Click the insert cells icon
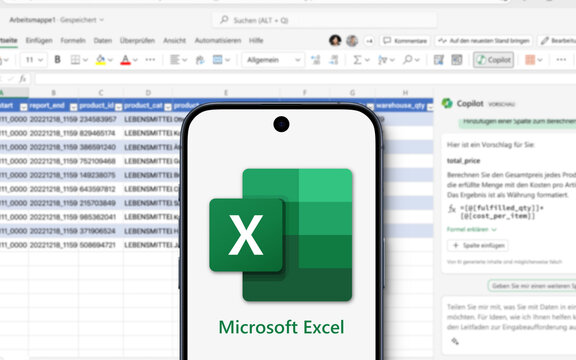576x360 pixels. click(x=315, y=60)
